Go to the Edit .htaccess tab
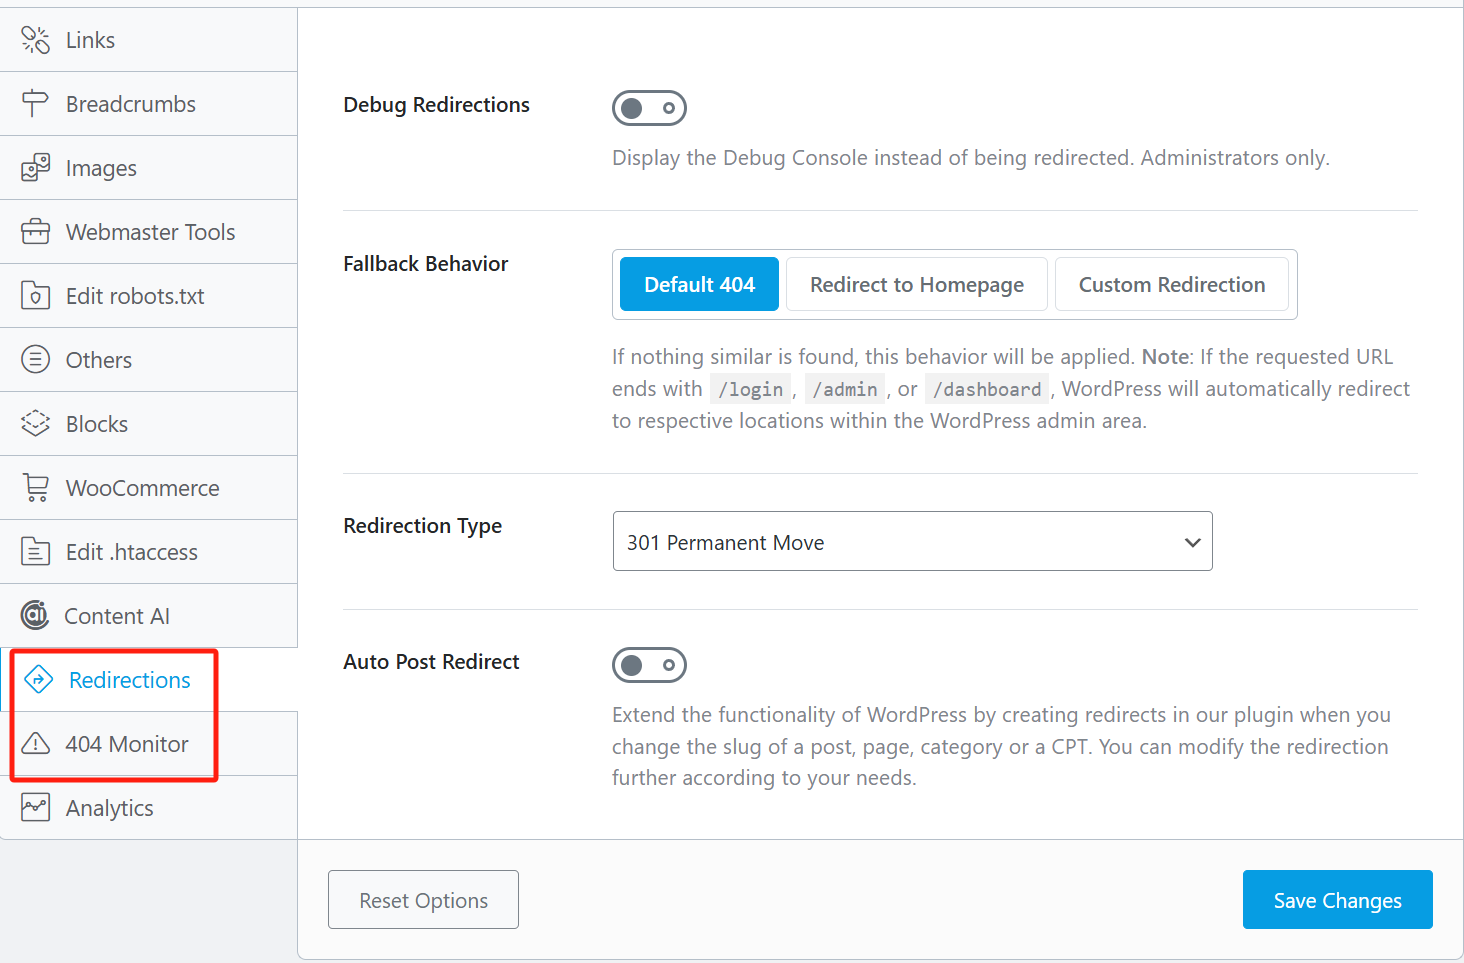Viewport: 1464px width, 963px height. (x=131, y=552)
